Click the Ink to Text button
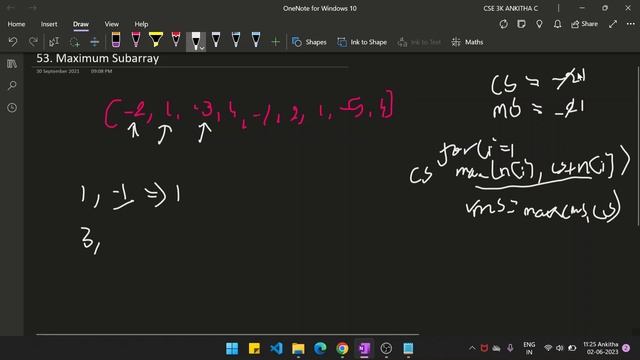Image resolution: width=640 pixels, height=360 pixels. pos(419,42)
